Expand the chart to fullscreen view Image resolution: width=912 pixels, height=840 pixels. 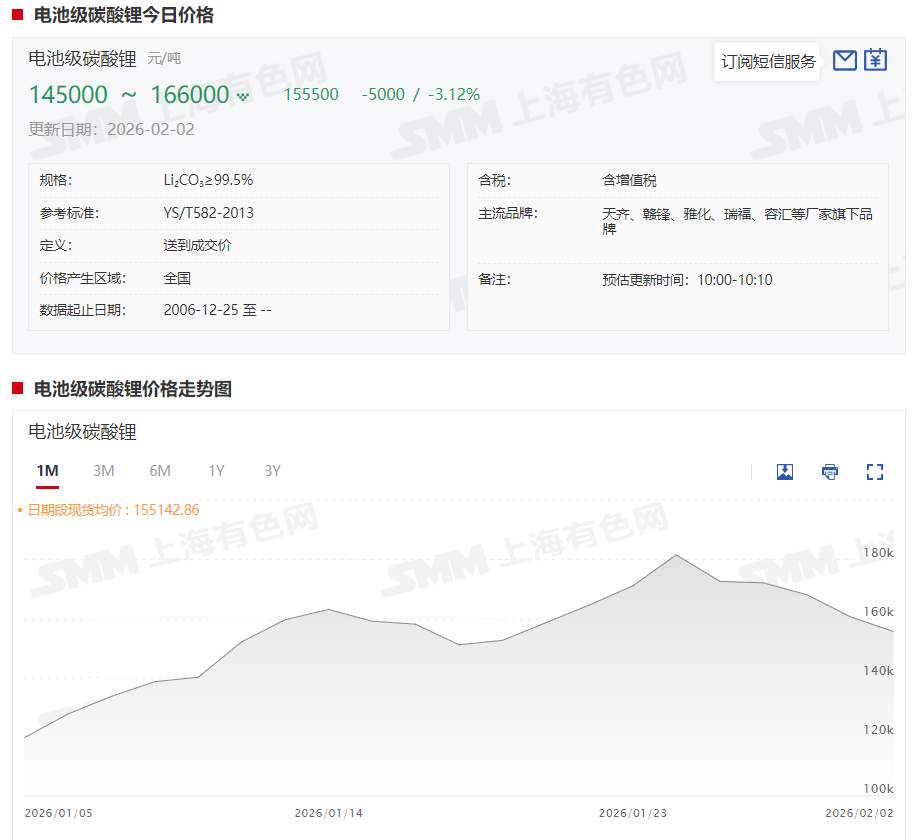coord(875,472)
